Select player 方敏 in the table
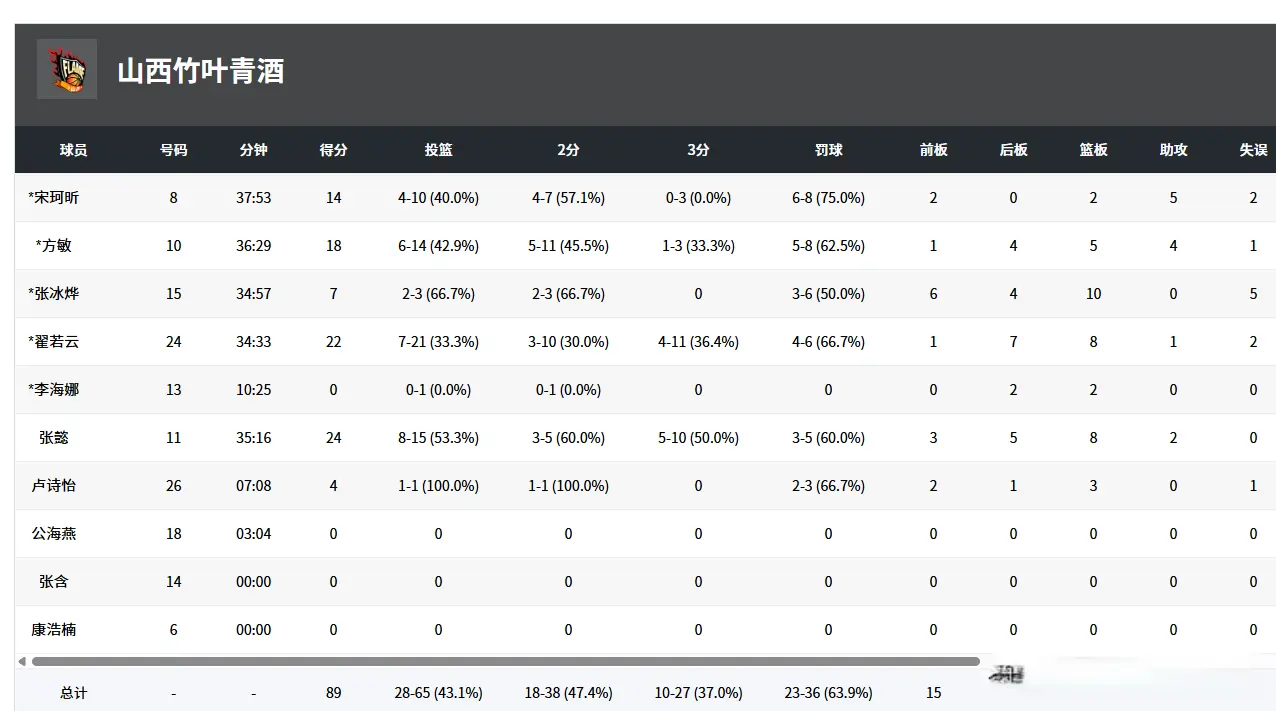This screenshot has width=1276, height=711. pos(56,246)
